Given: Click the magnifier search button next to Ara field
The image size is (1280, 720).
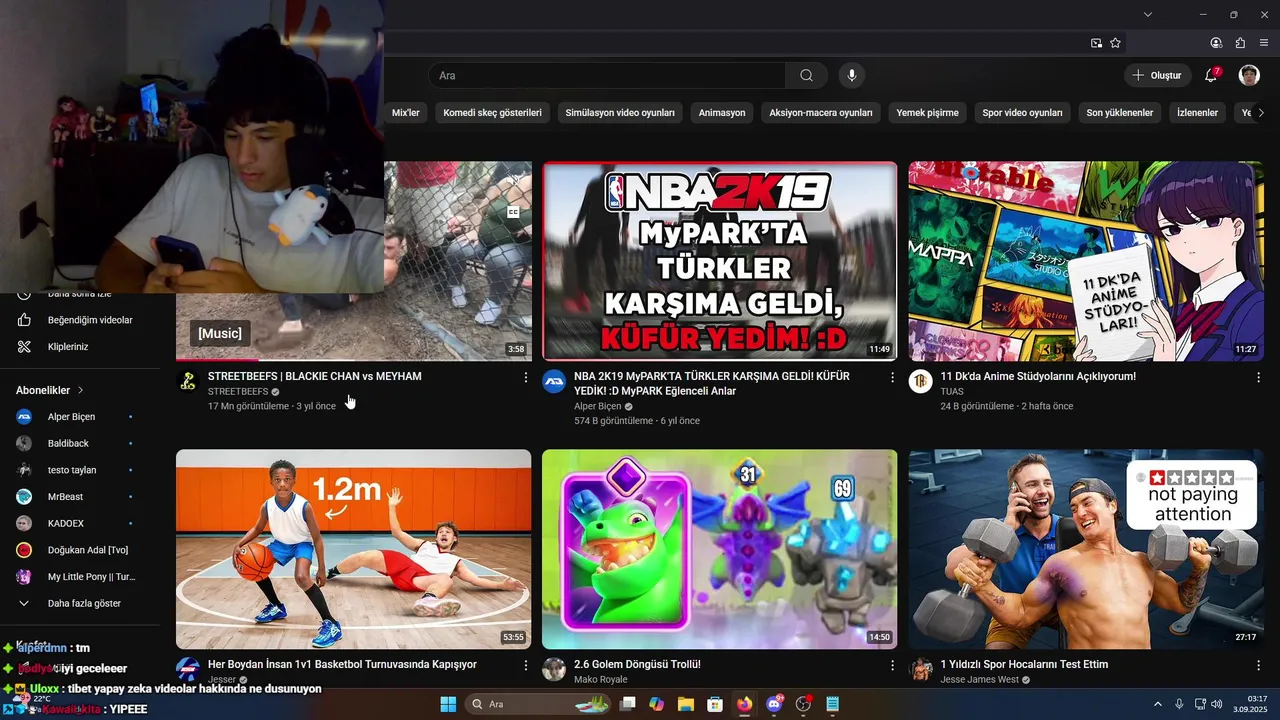Looking at the screenshot, I should click(x=806, y=75).
